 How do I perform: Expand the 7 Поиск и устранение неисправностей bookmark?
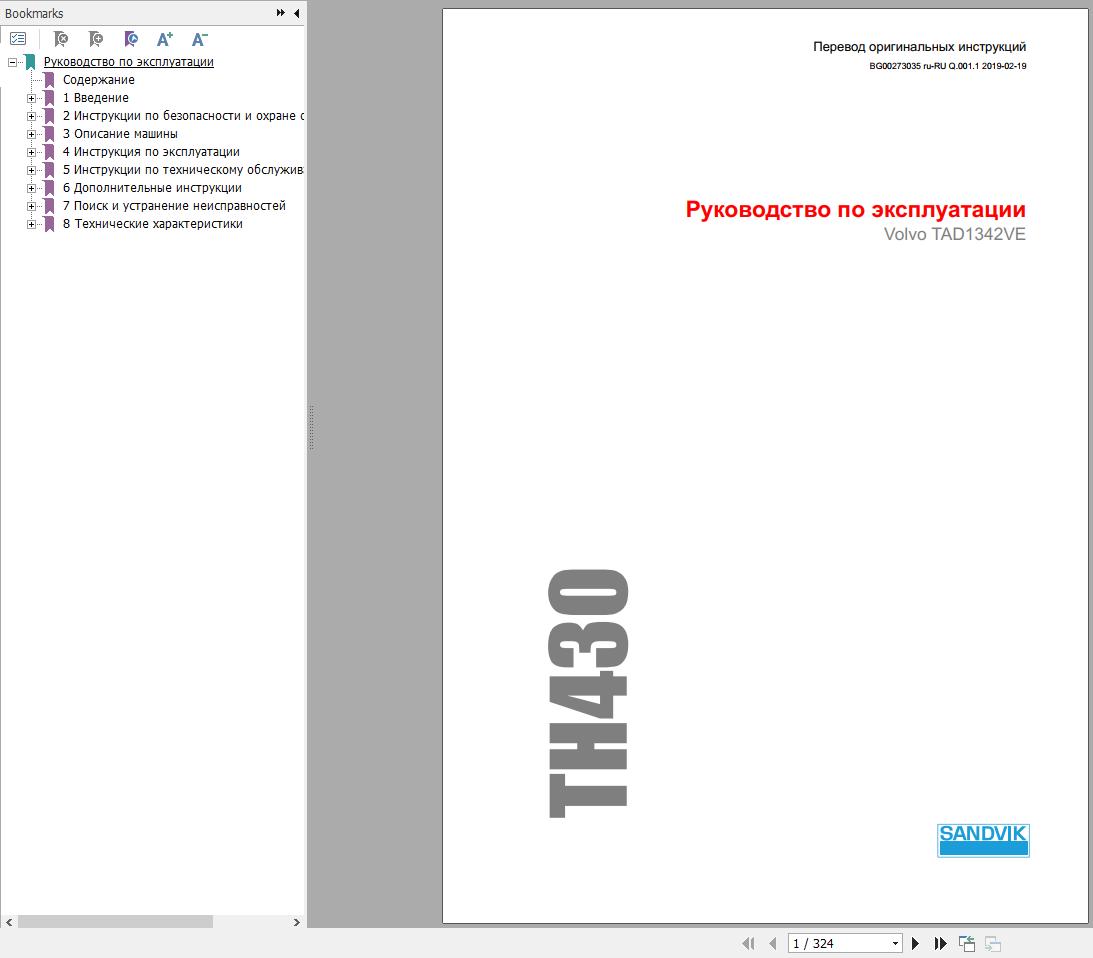point(31,206)
